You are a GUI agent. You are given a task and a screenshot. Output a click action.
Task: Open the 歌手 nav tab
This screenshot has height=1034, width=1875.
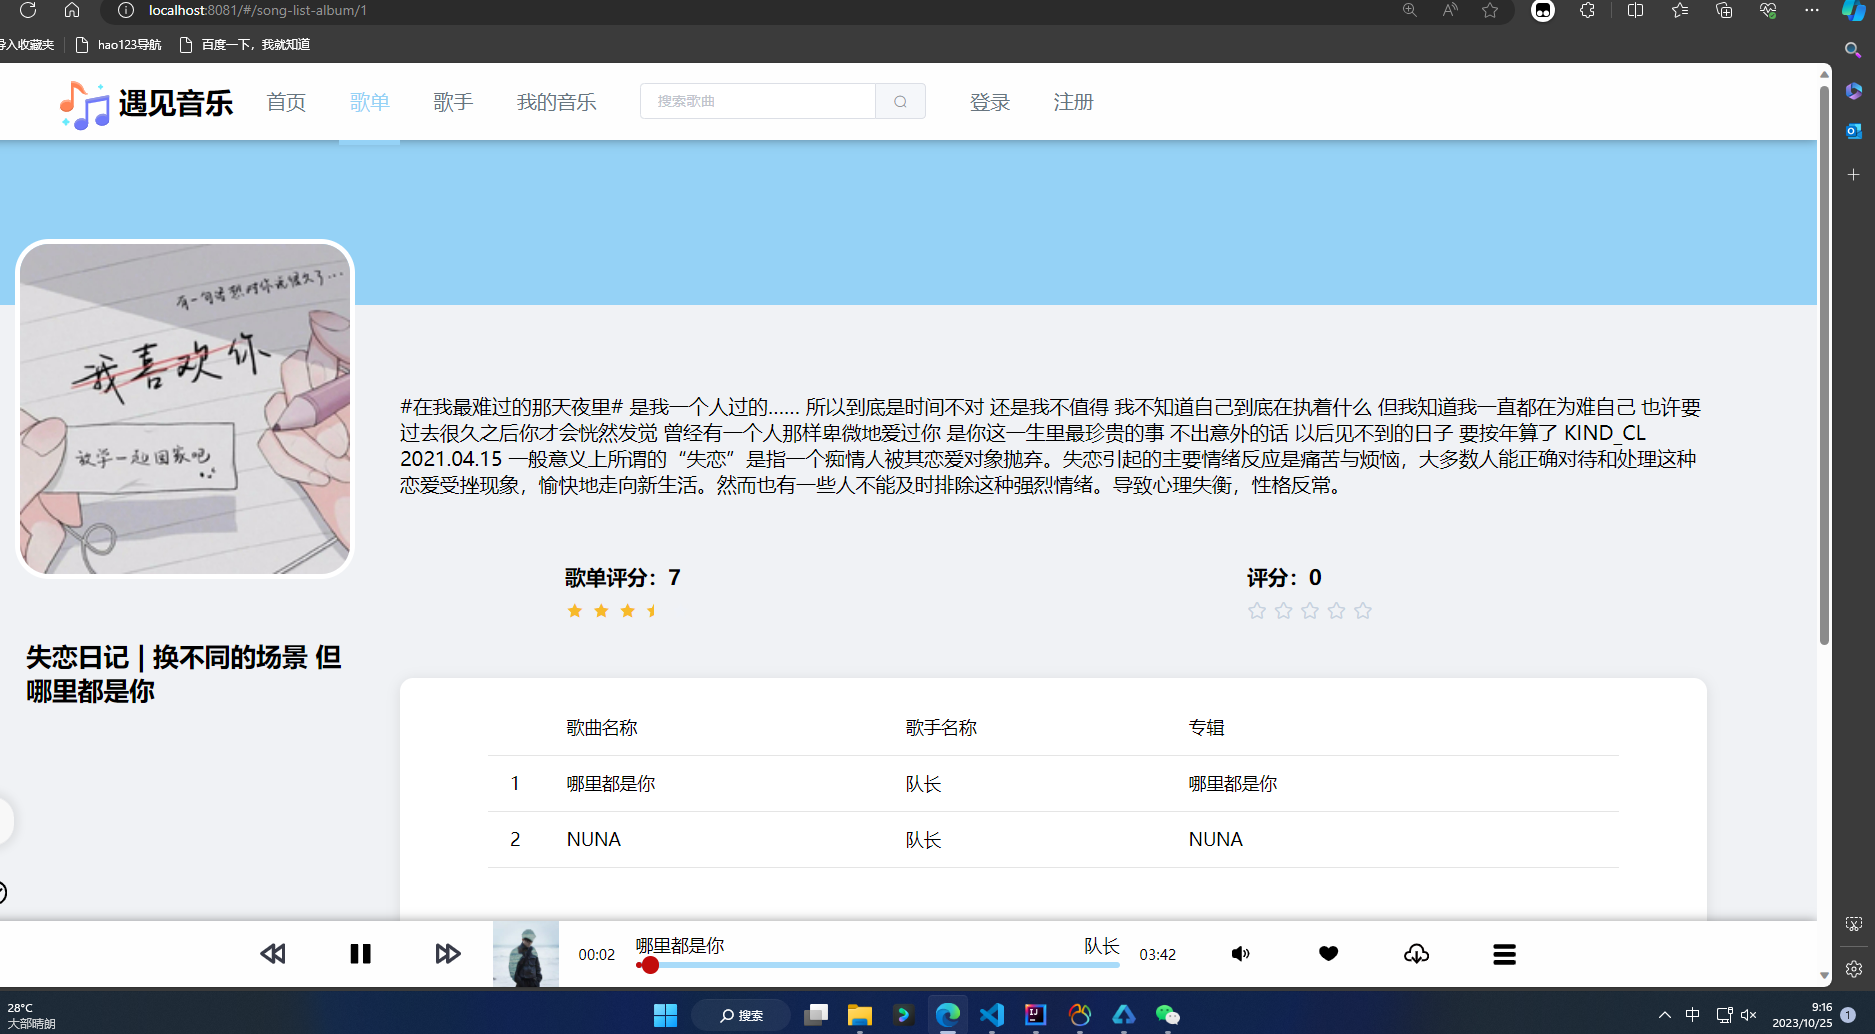coord(453,102)
